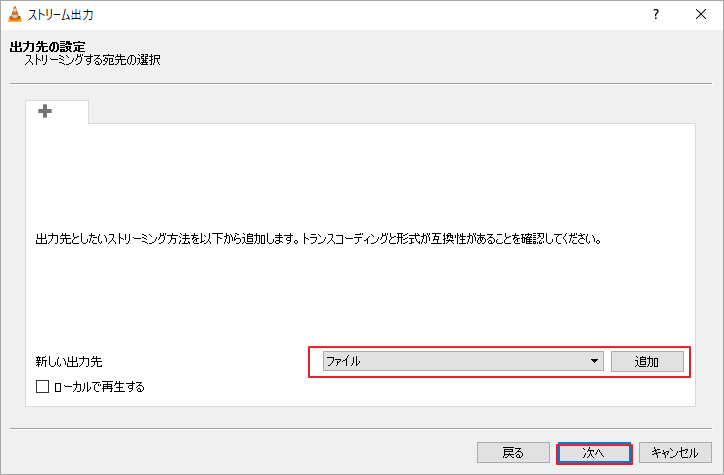Cancel the dialog with キャンセル
This screenshot has height=475, width=724.
pyautogui.click(x=675, y=452)
